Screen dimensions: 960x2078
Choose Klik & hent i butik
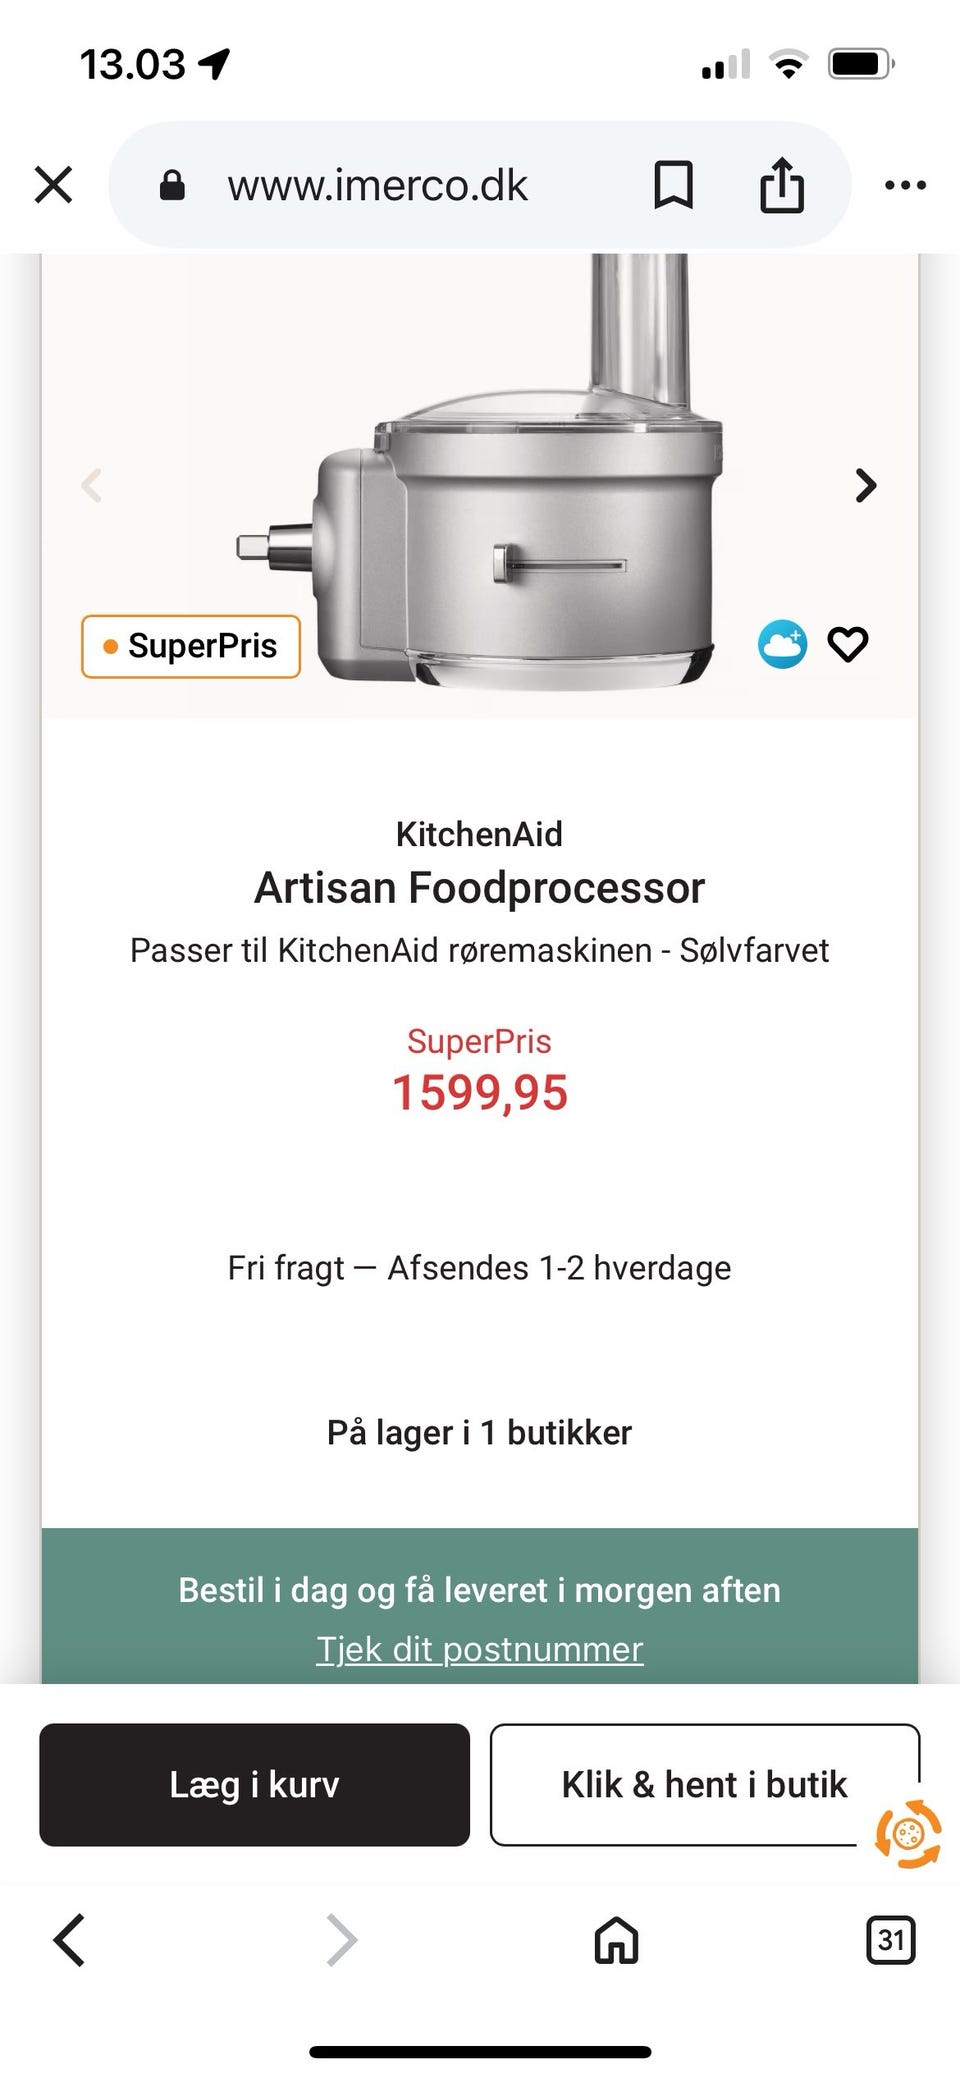703,1784
